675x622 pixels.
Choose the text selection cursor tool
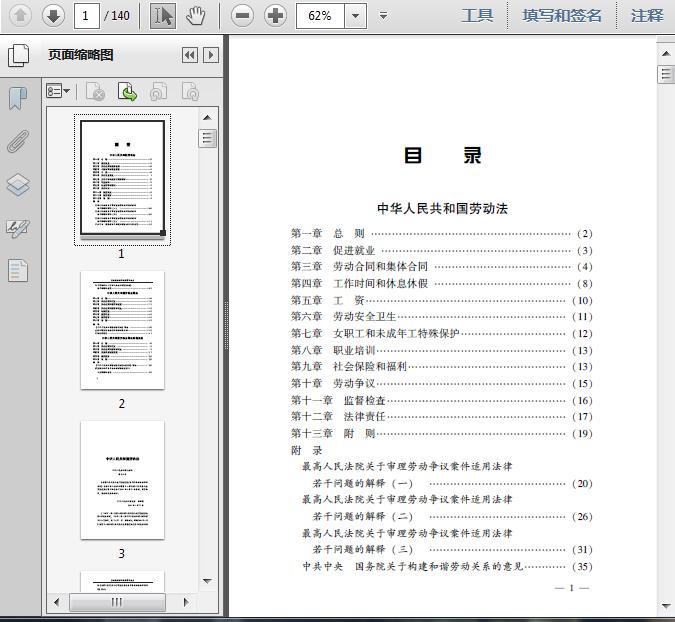[x=163, y=16]
